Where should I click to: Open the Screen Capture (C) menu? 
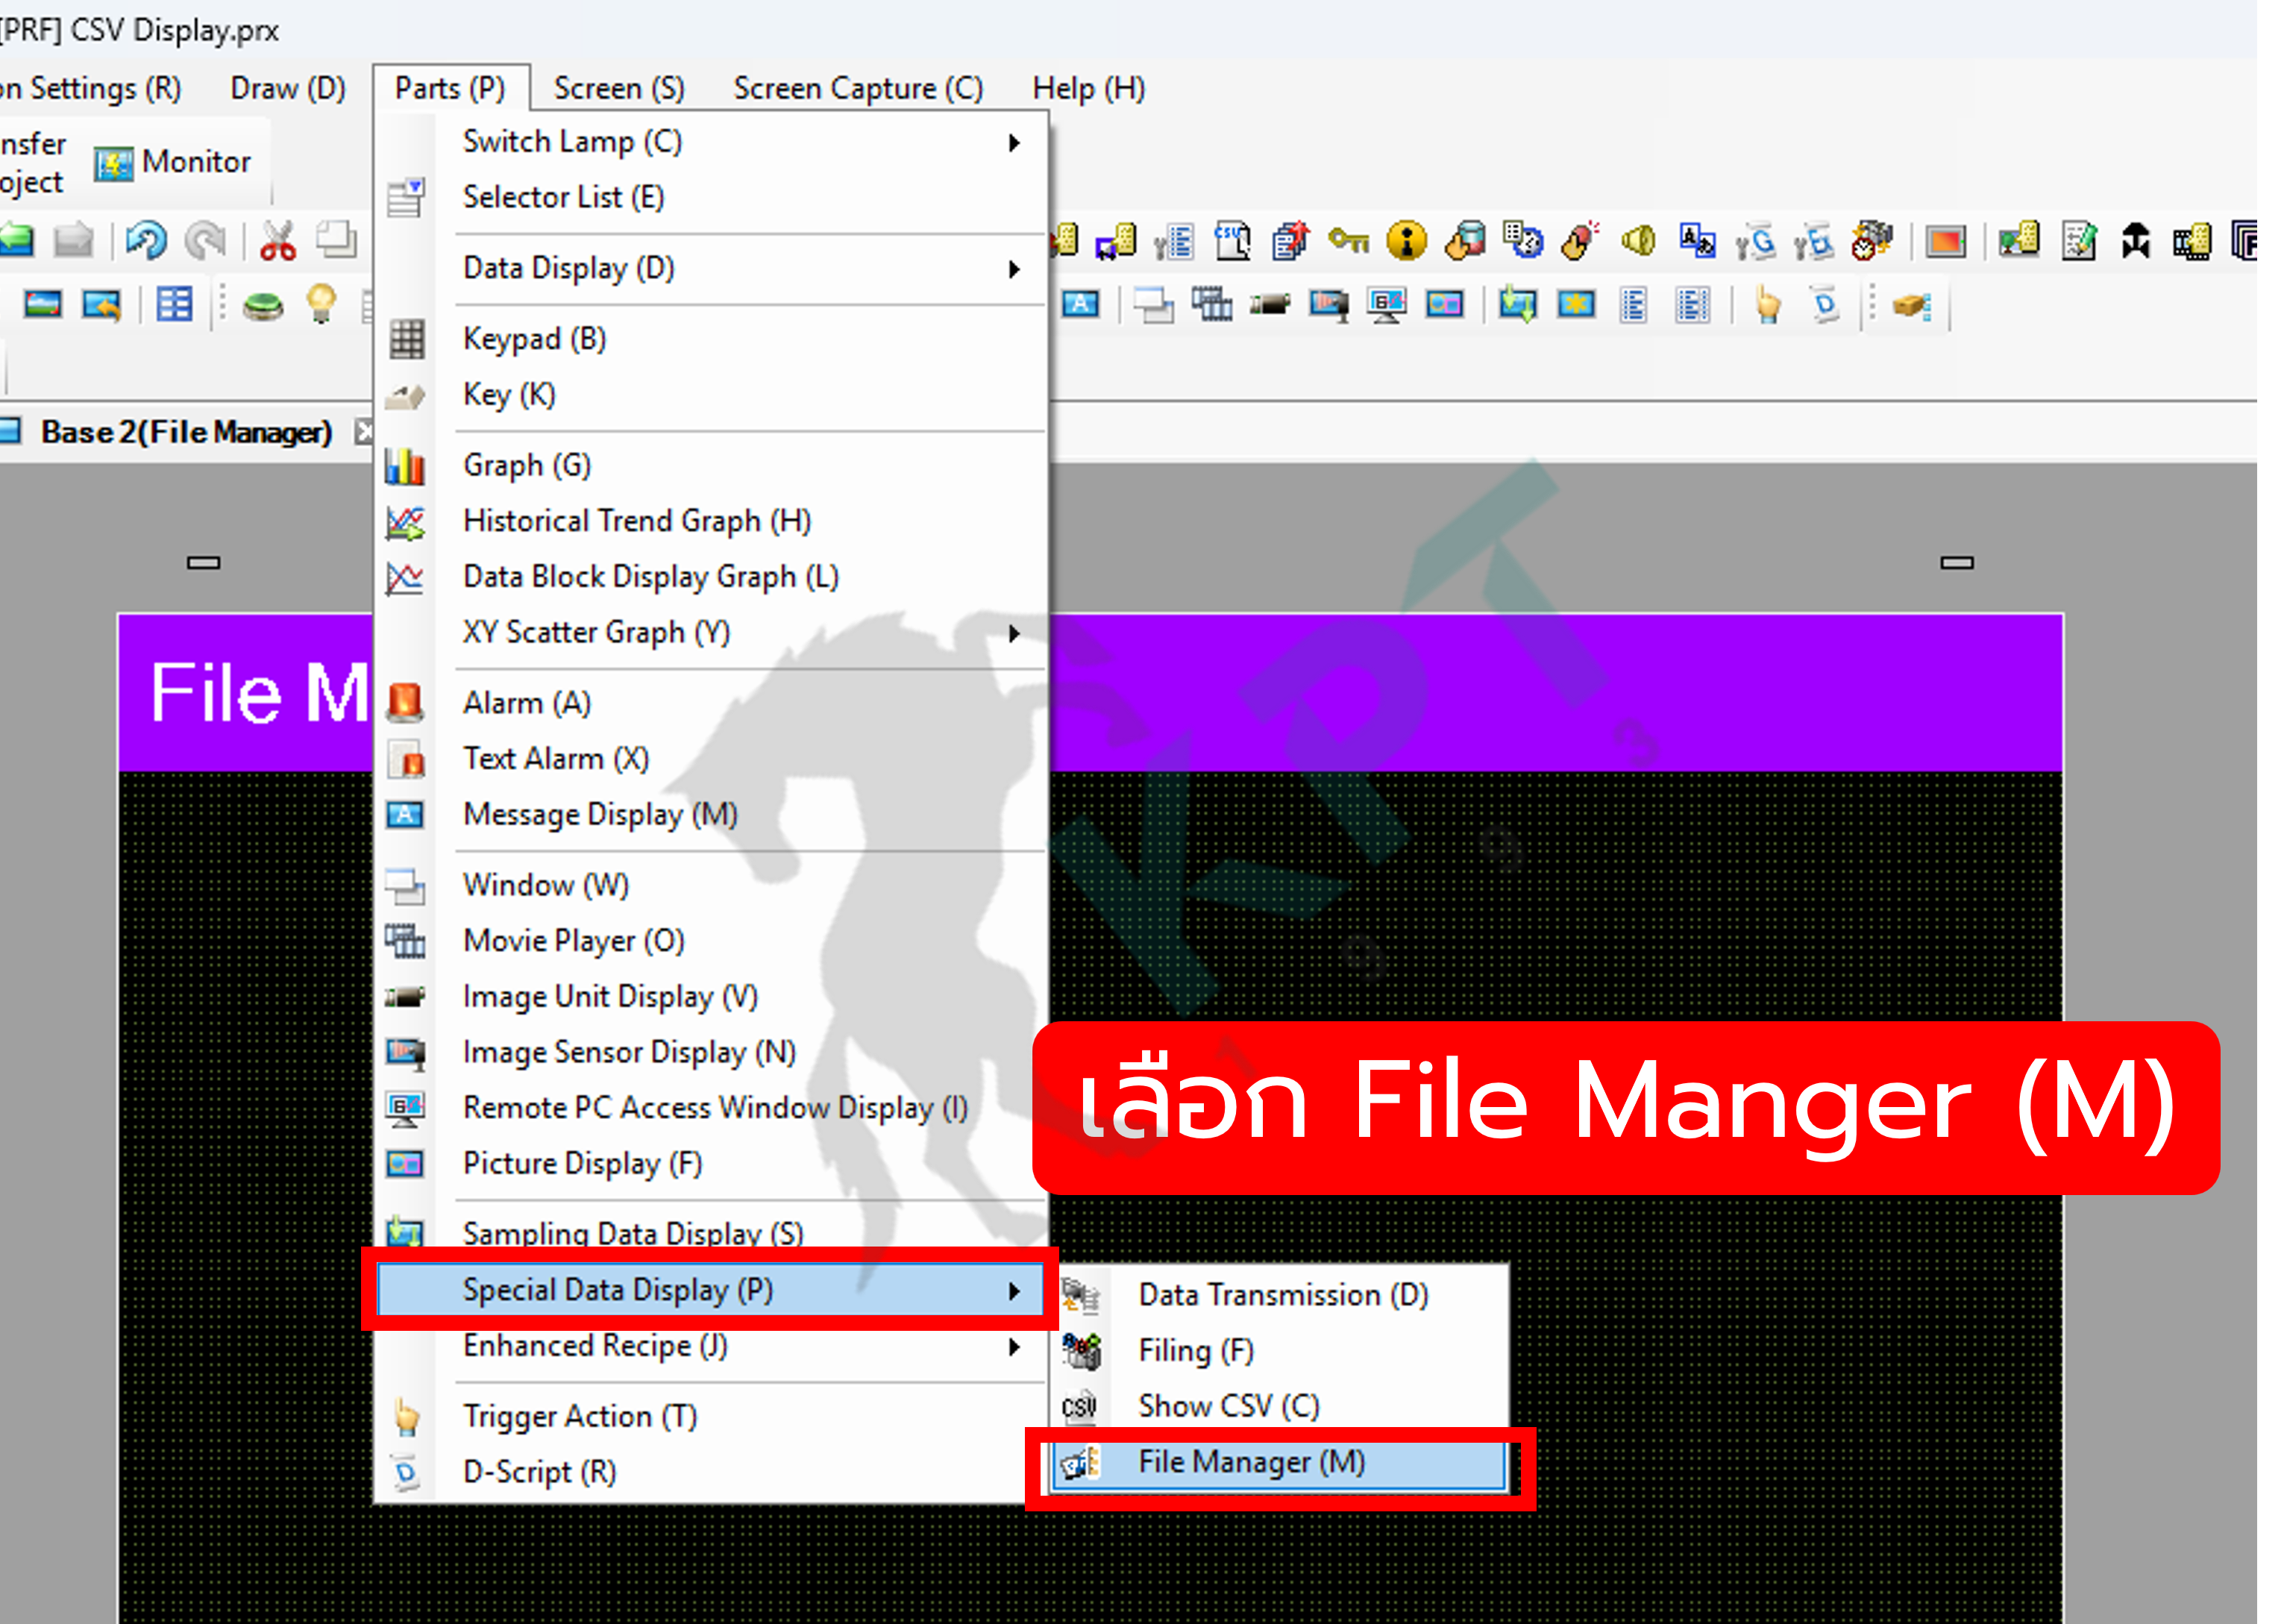tap(858, 88)
